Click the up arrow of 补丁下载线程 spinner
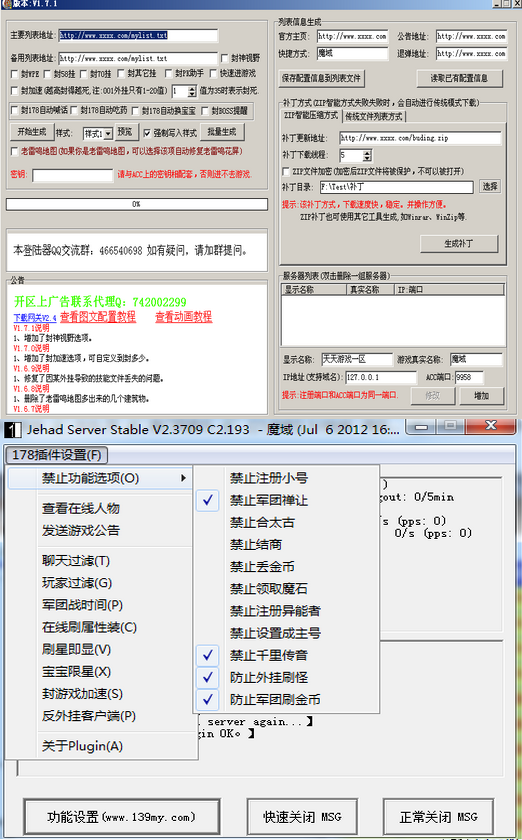Screen dimensions: 522x840 367,153
